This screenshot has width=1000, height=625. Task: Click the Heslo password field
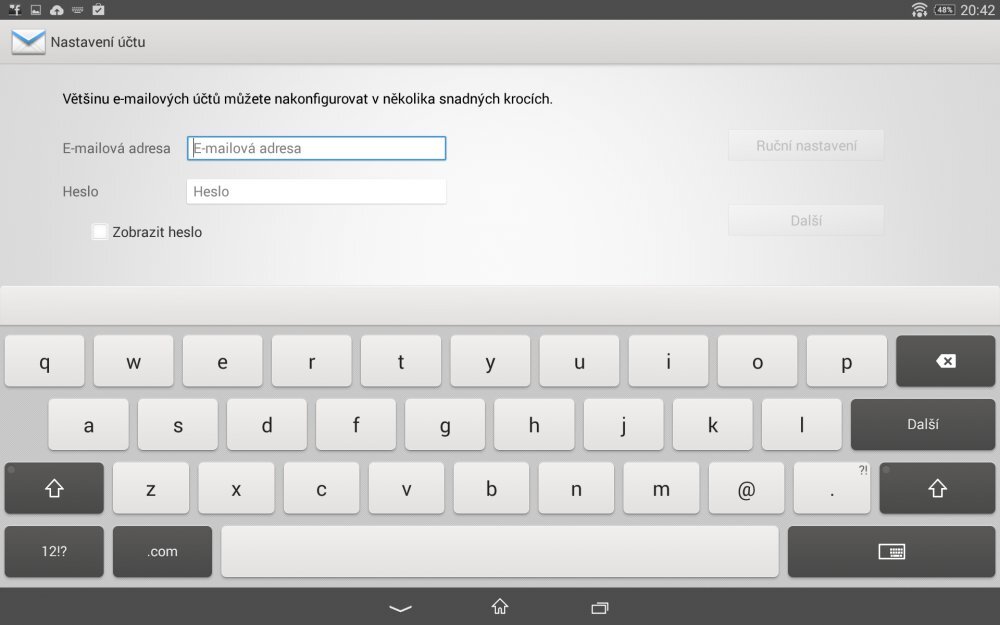tap(315, 191)
